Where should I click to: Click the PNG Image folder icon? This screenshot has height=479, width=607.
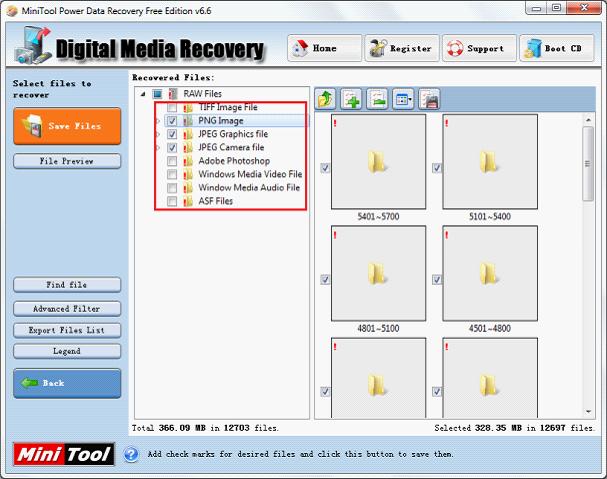[188, 121]
